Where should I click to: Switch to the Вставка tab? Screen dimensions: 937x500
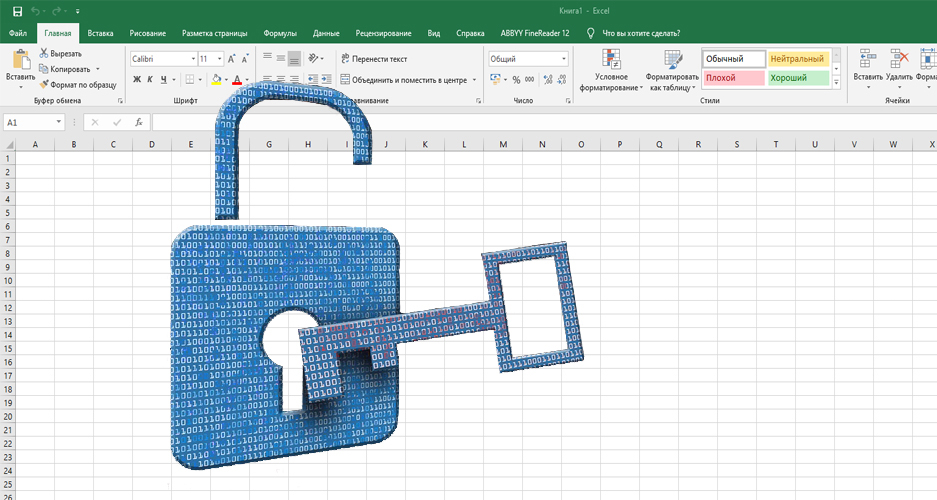coord(100,33)
